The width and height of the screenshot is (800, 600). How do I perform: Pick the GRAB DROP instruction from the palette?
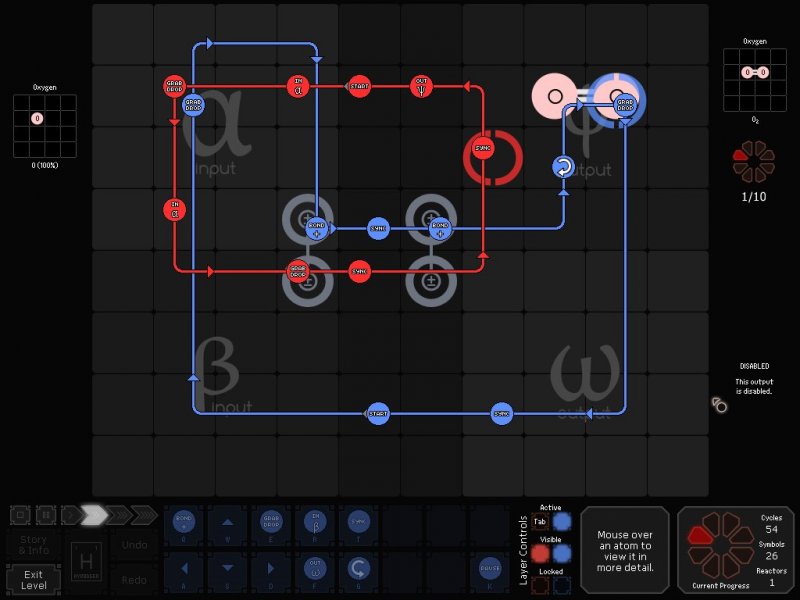(x=271, y=524)
